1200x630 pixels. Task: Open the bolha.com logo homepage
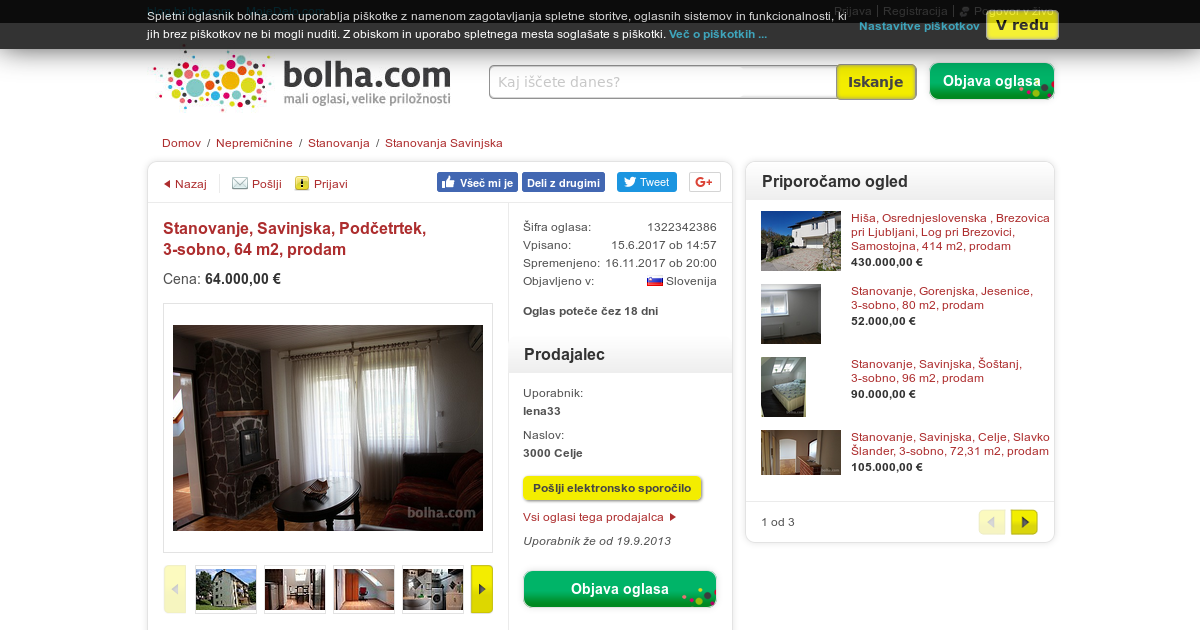point(303,81)
